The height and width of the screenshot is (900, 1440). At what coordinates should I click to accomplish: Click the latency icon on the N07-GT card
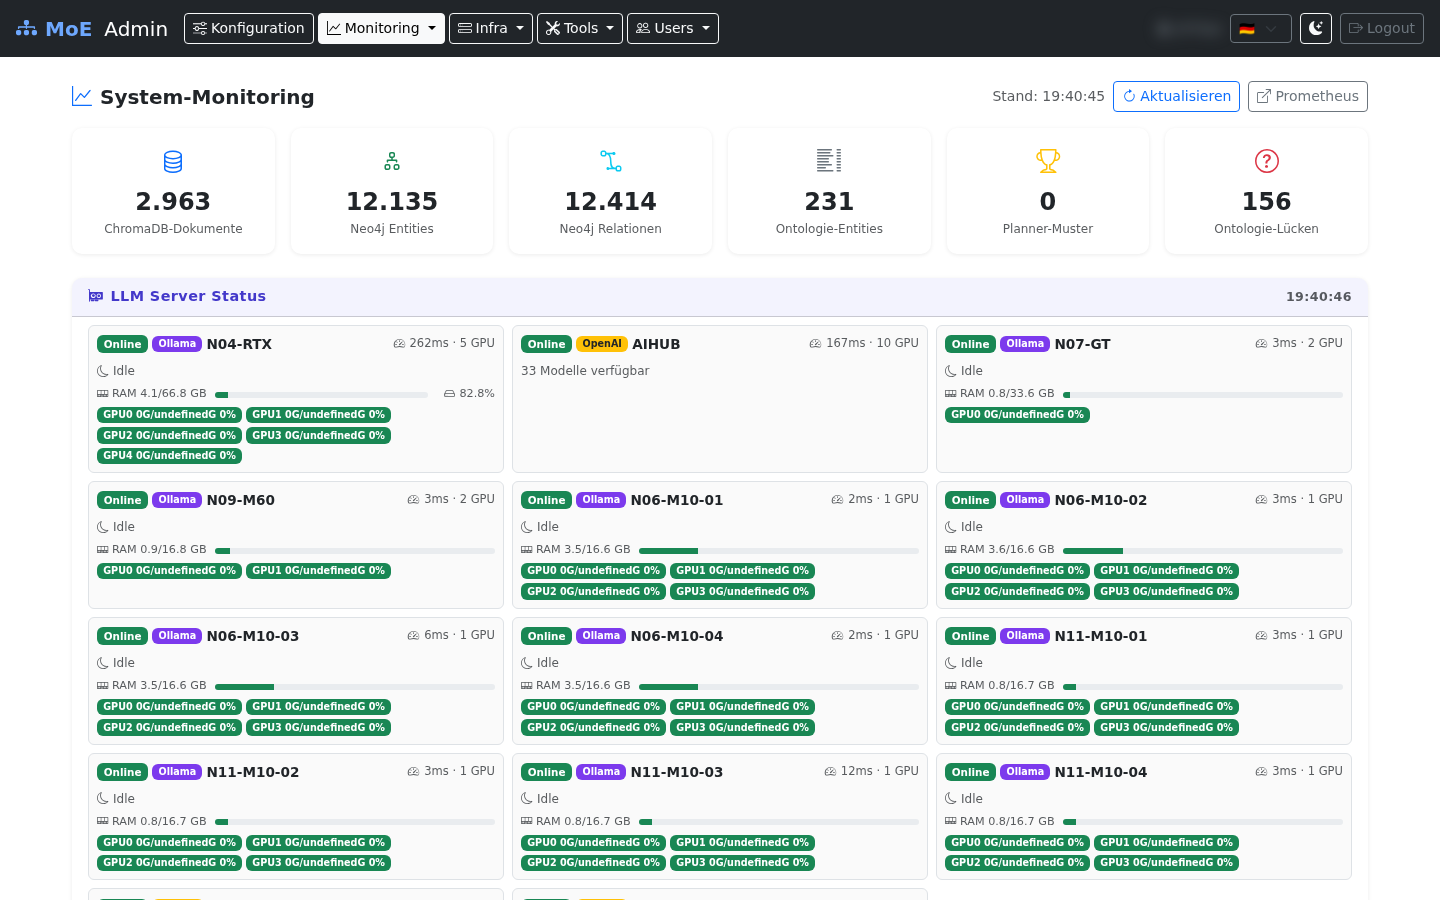(x=1262, y=343)
